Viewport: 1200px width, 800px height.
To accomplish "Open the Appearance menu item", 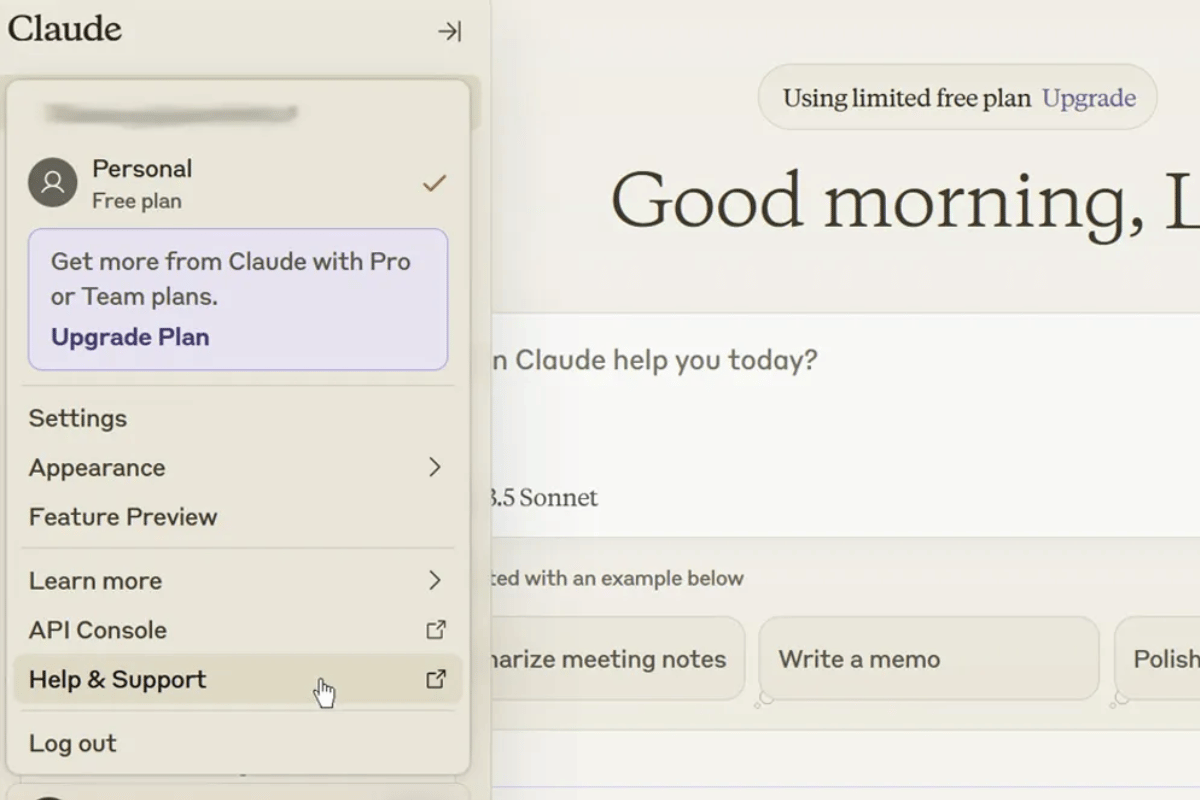I will [97, 467].
